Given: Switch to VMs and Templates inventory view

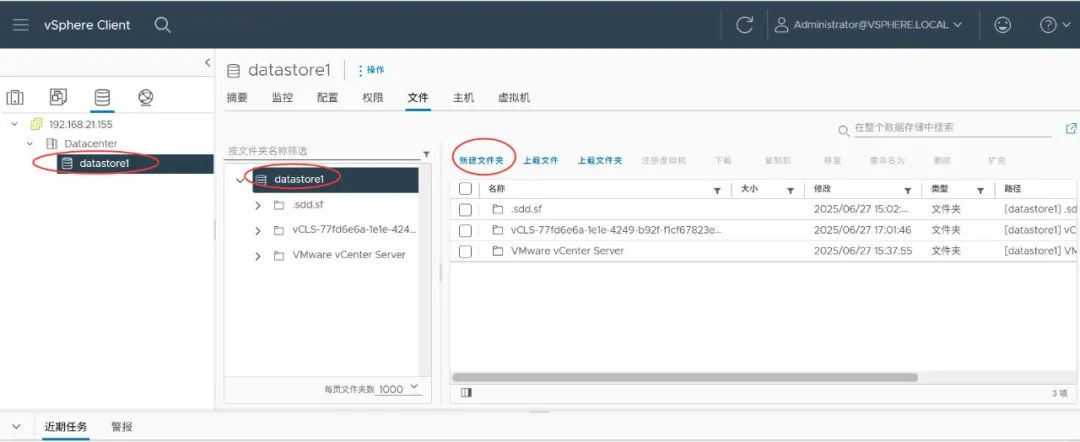Looking at the screenshot, I should pyautogui.click(x=59, y=97).
